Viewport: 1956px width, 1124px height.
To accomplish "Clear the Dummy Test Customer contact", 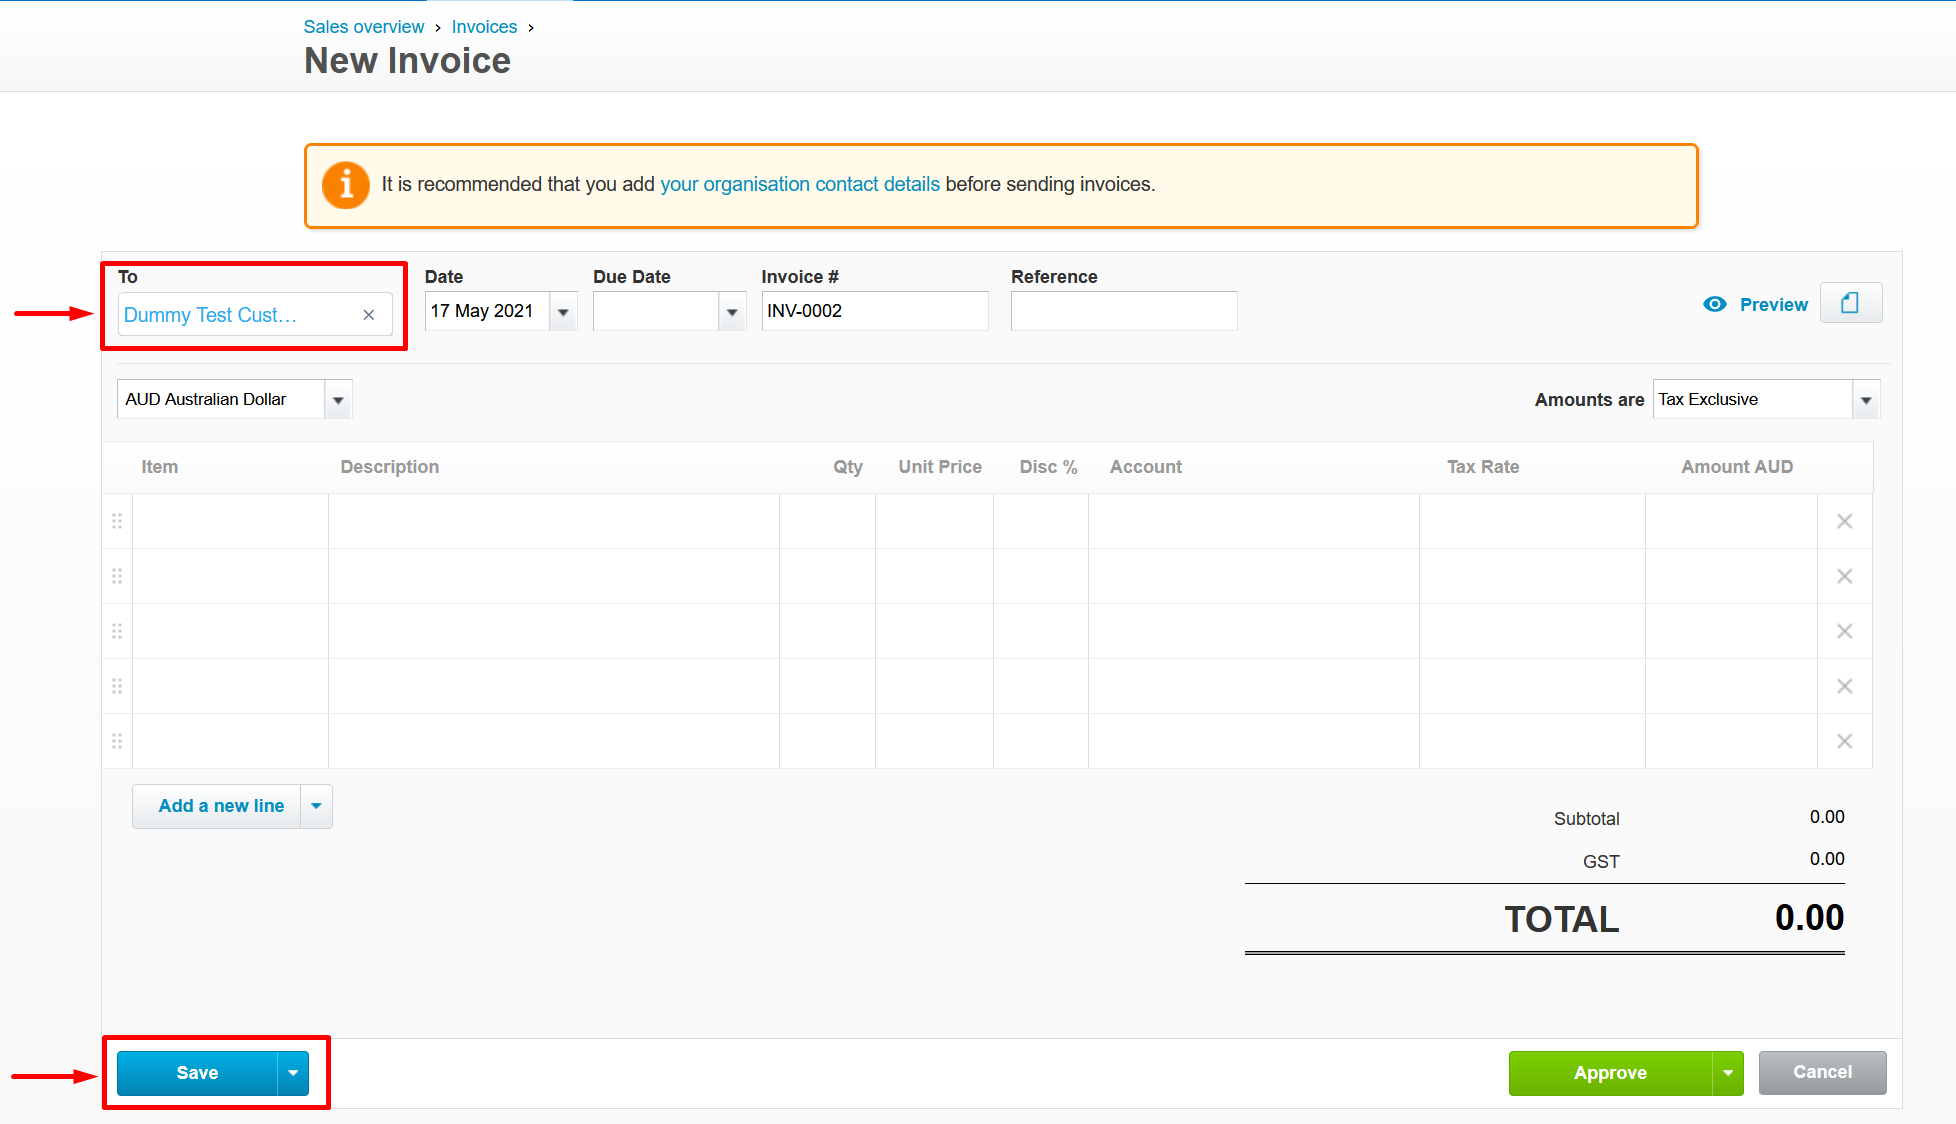I will [x=369, y=315].
